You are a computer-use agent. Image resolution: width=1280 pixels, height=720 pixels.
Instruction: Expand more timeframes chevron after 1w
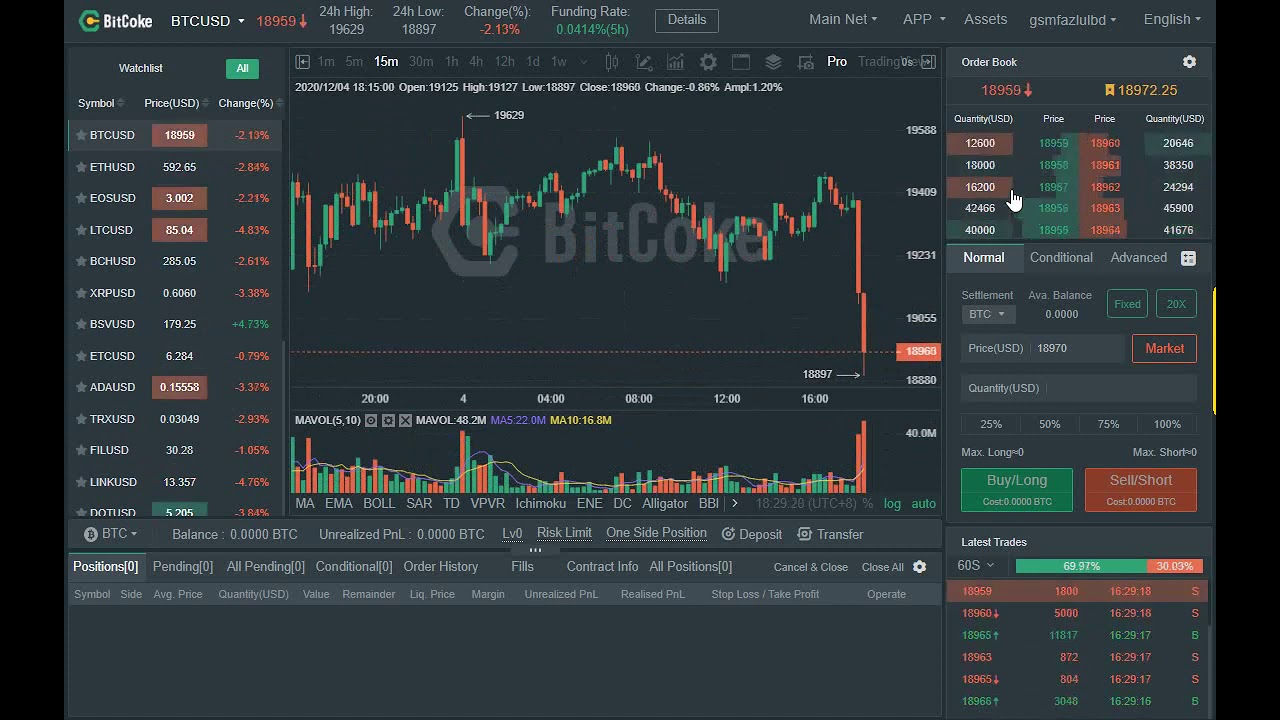pyautogui.click(x=583, y=62)
